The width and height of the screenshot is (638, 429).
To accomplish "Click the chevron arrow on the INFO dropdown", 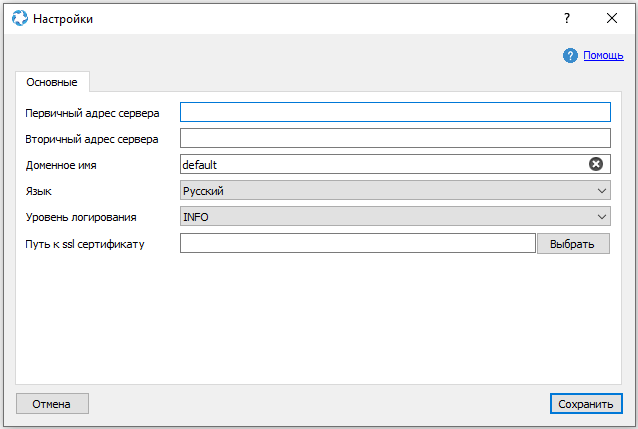I will (x=601, y=216).
